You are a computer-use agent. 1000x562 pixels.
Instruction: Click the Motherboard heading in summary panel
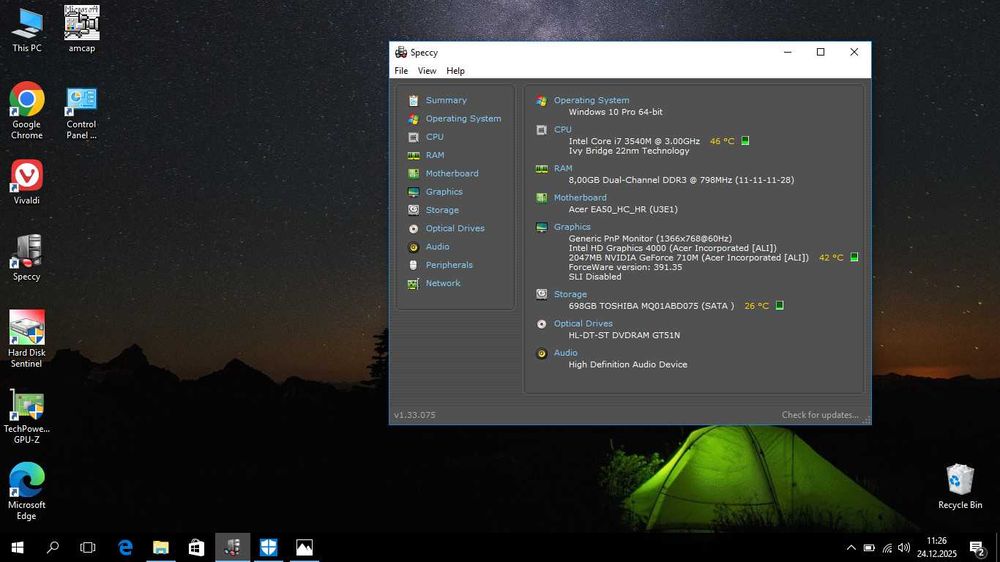tap(580, 198)
